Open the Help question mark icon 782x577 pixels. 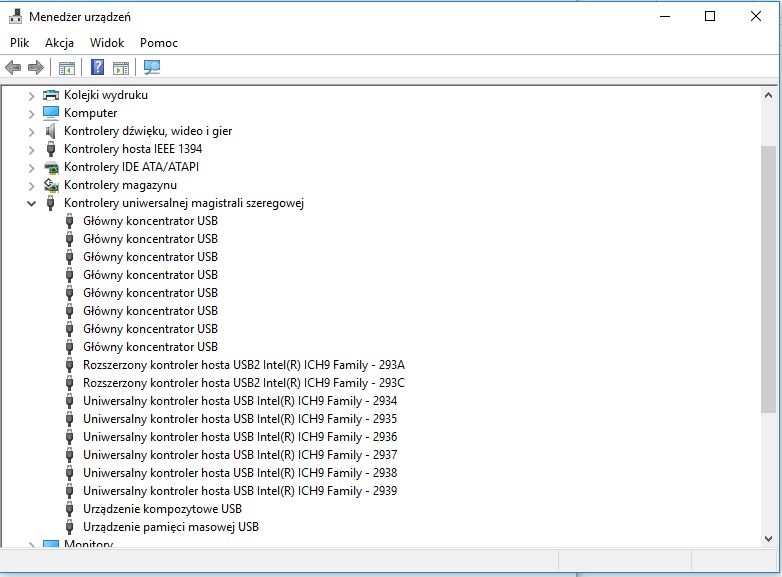tap(97, 67)
